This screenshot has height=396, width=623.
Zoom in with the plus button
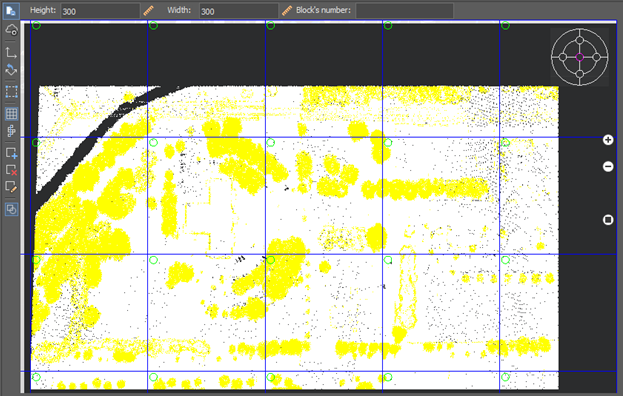(x=608, y=140)
